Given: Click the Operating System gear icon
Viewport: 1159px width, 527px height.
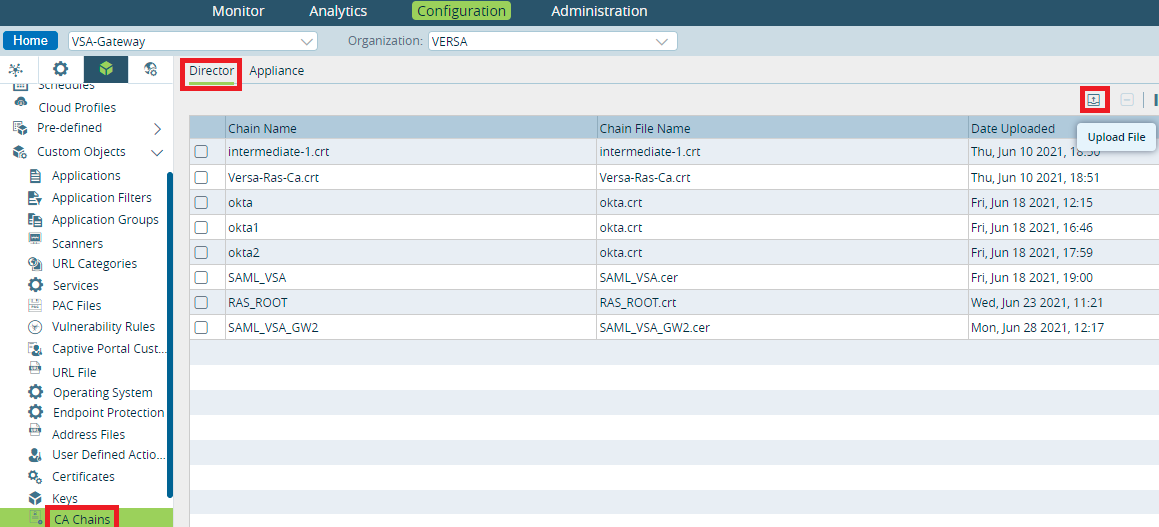Looking at the screenshot, I should [x=35, y=392].
